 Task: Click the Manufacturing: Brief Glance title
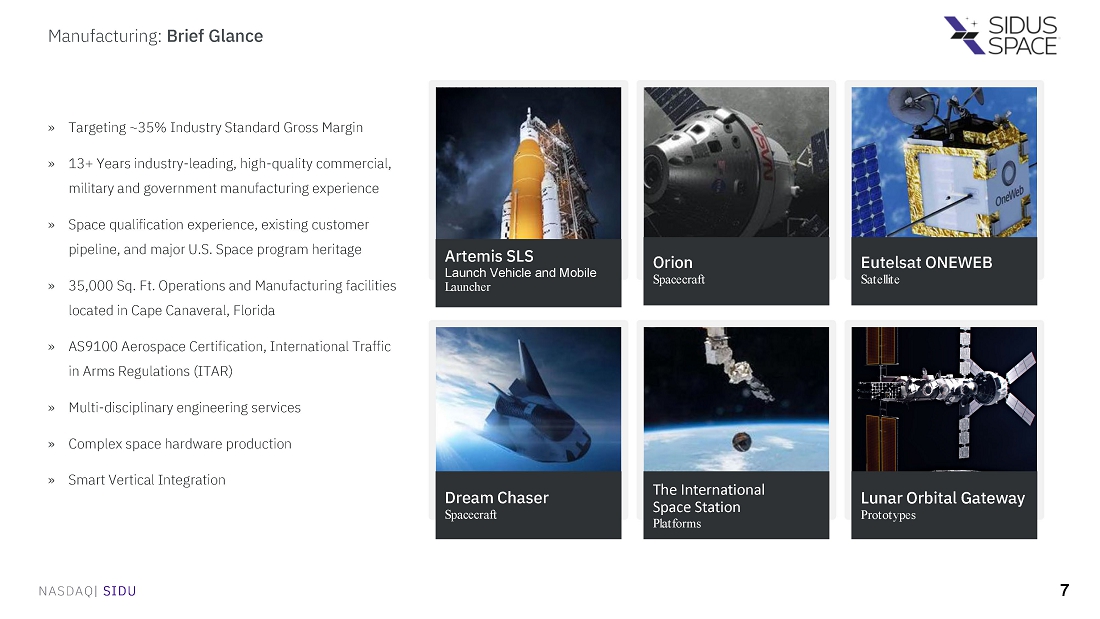click(156, 36)
